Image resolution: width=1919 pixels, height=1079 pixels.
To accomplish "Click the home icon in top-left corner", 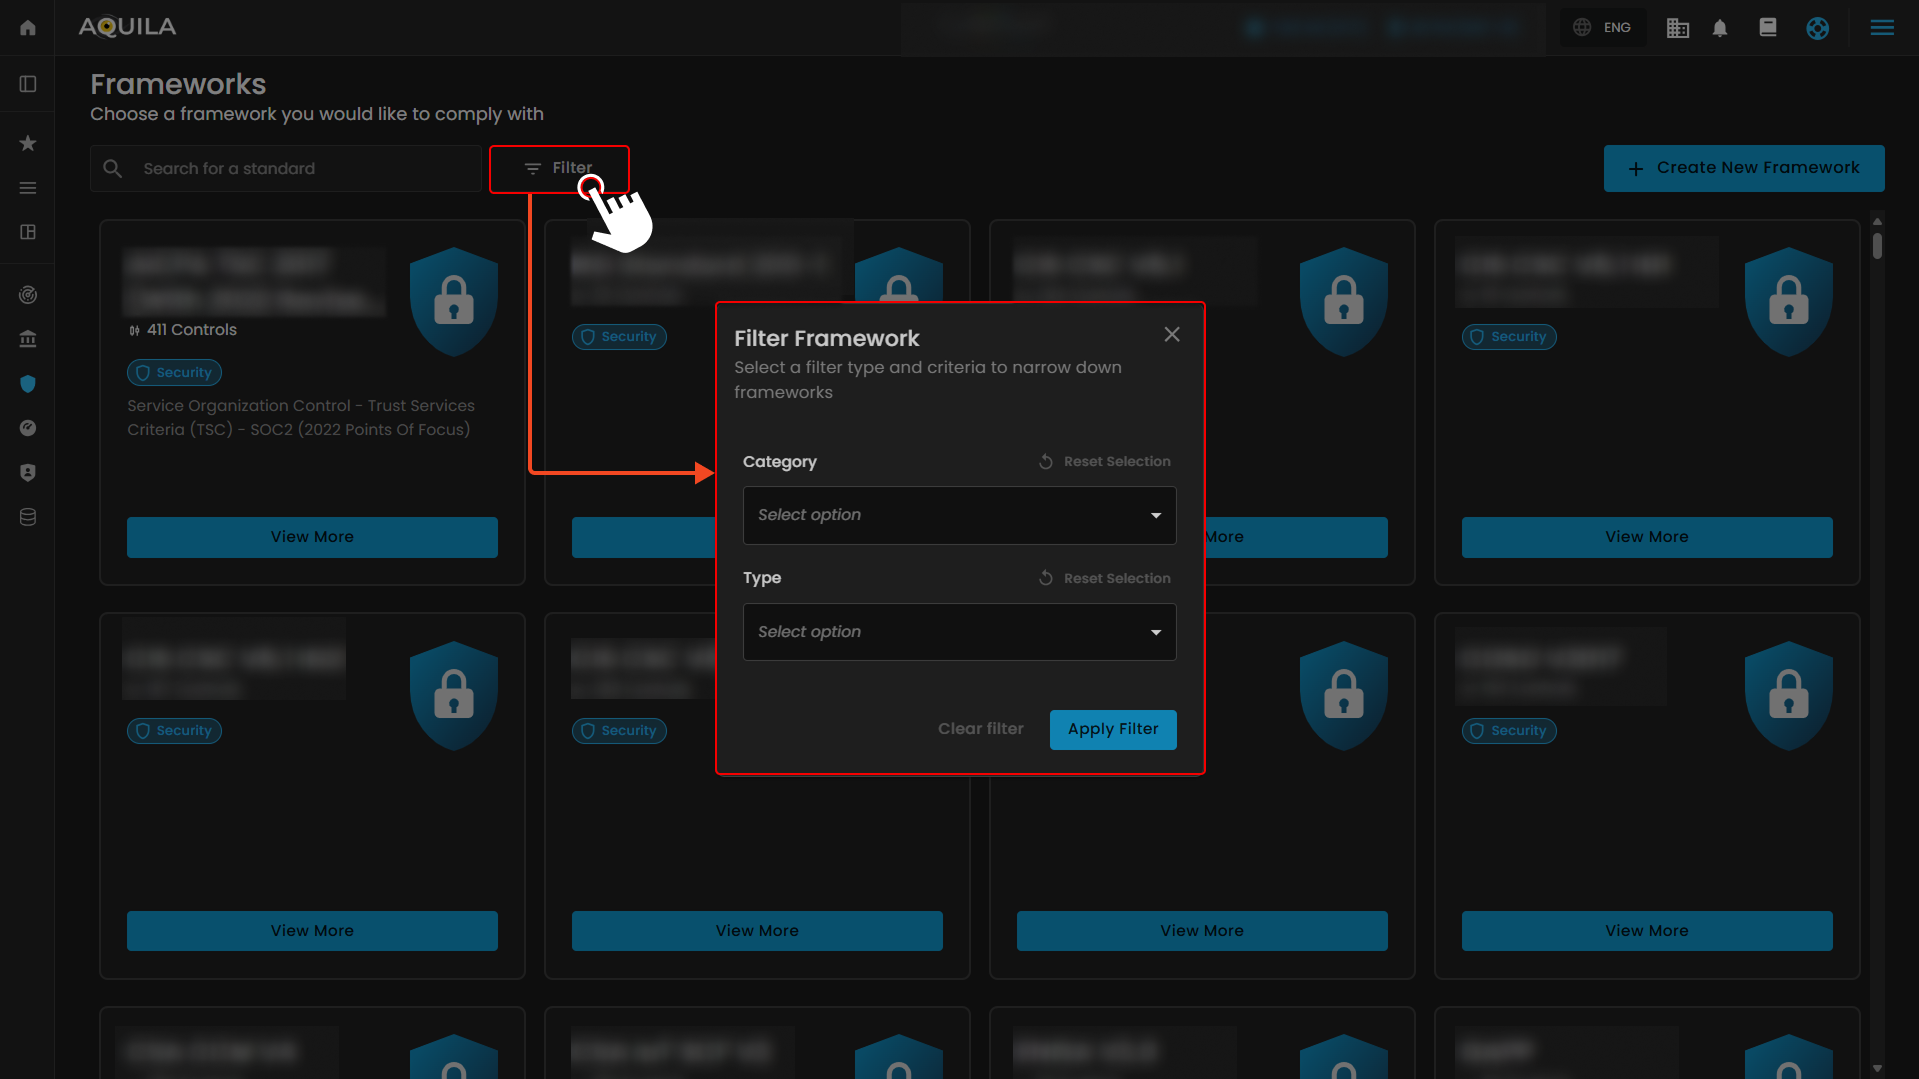I will tap(28, 28).
